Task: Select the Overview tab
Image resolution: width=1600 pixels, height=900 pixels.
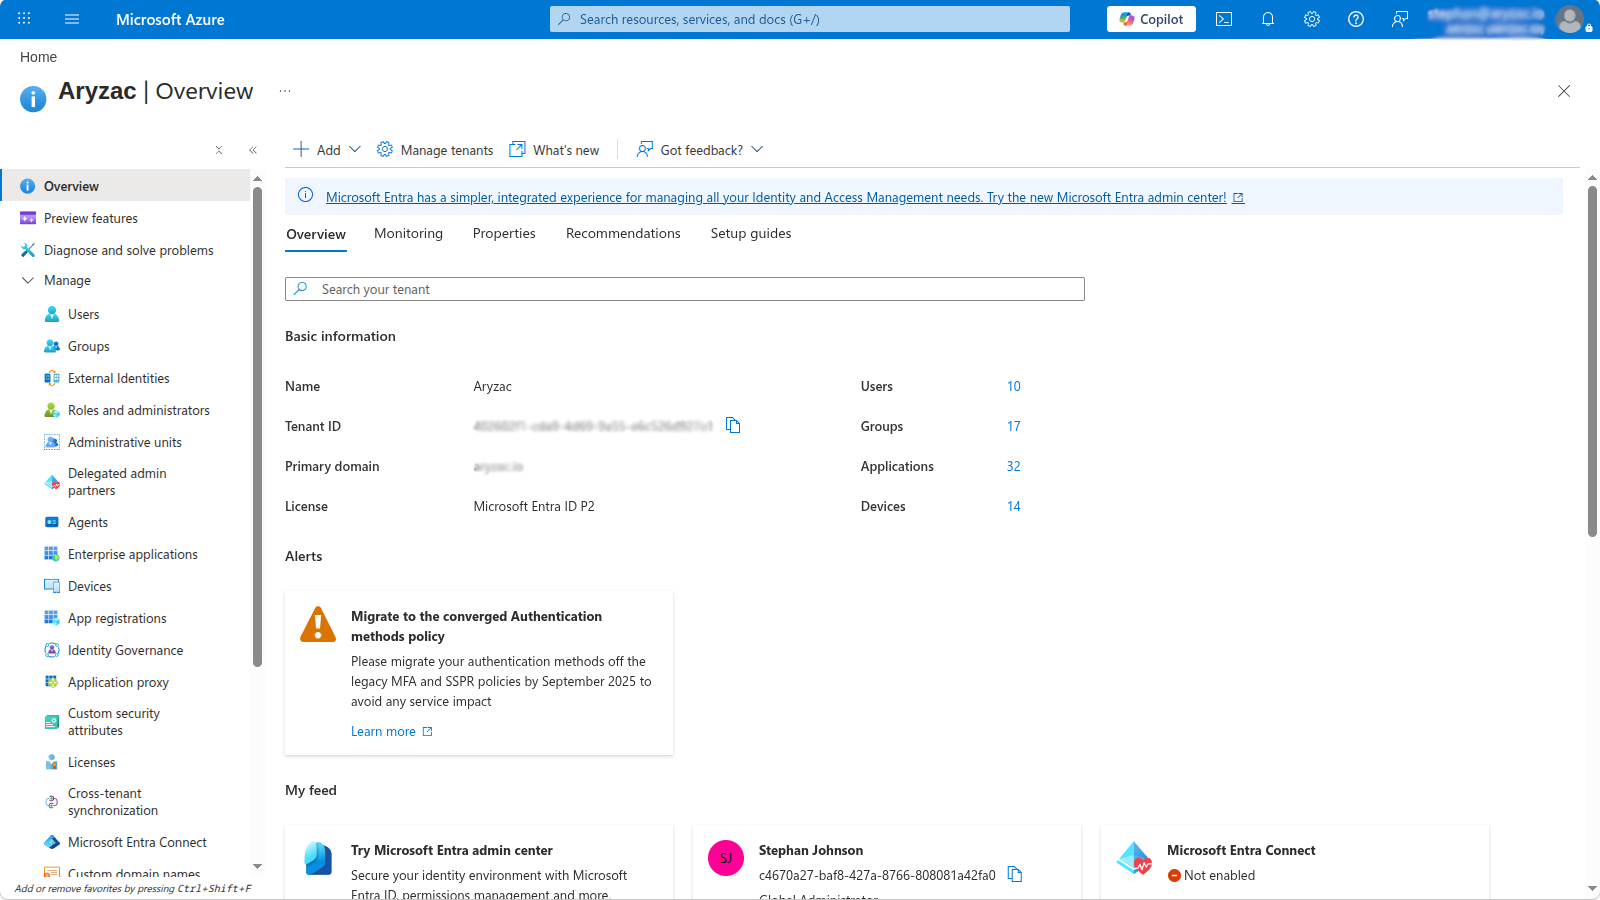Action: click(x=316, y=234)
